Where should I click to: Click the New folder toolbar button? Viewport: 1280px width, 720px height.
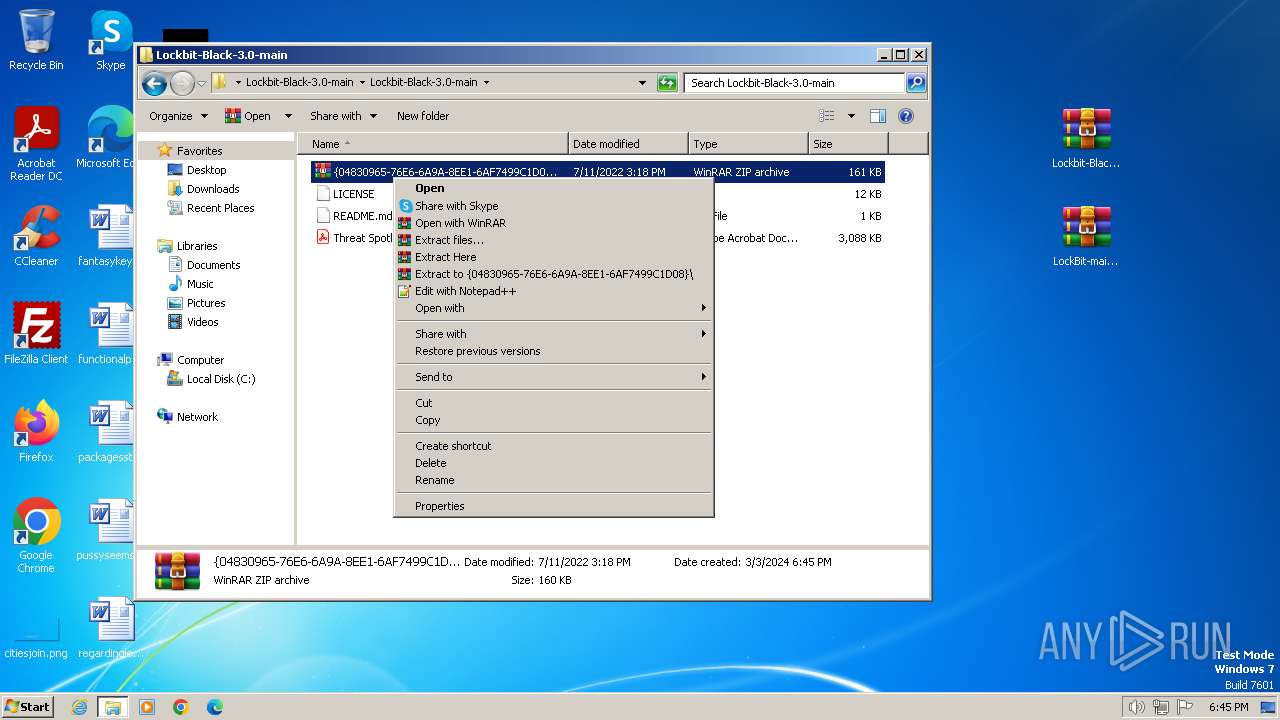tap(423, 116)
